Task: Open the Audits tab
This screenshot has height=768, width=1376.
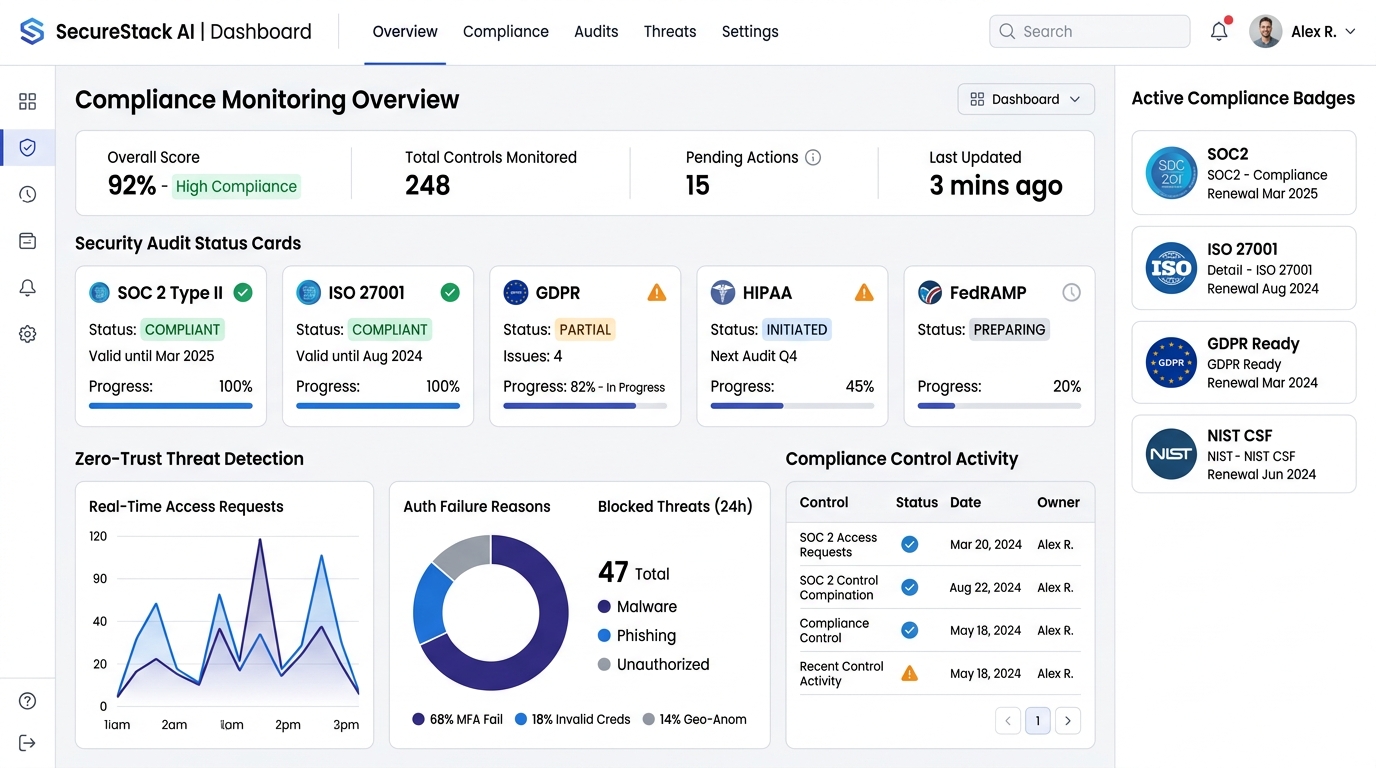Action: tap(596, 31)
